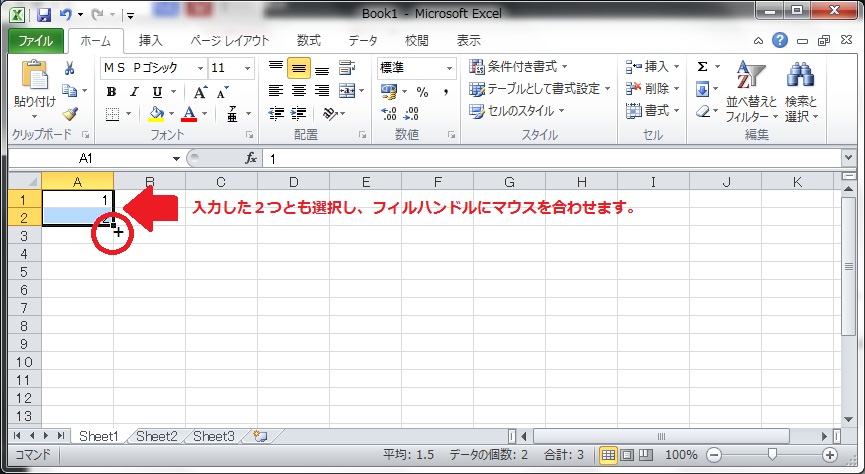The width and height of the screenshot is (865, 474).
Task: Apply percent style format
Action: [423, 92]
